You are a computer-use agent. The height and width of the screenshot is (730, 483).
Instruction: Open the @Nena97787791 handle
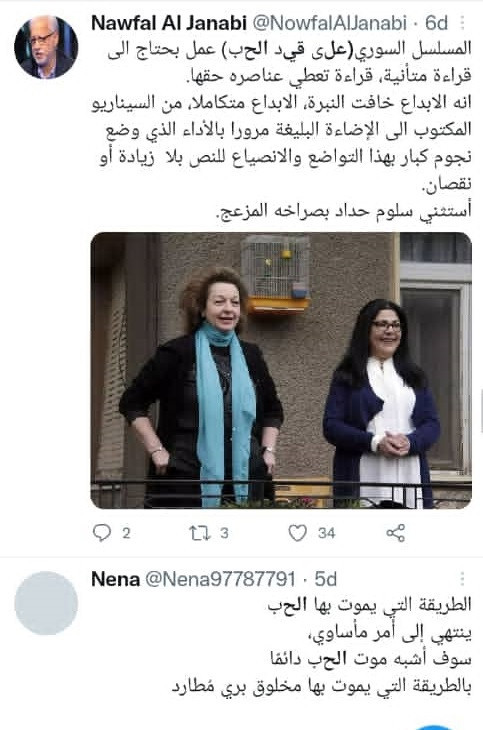coord(220,579)
